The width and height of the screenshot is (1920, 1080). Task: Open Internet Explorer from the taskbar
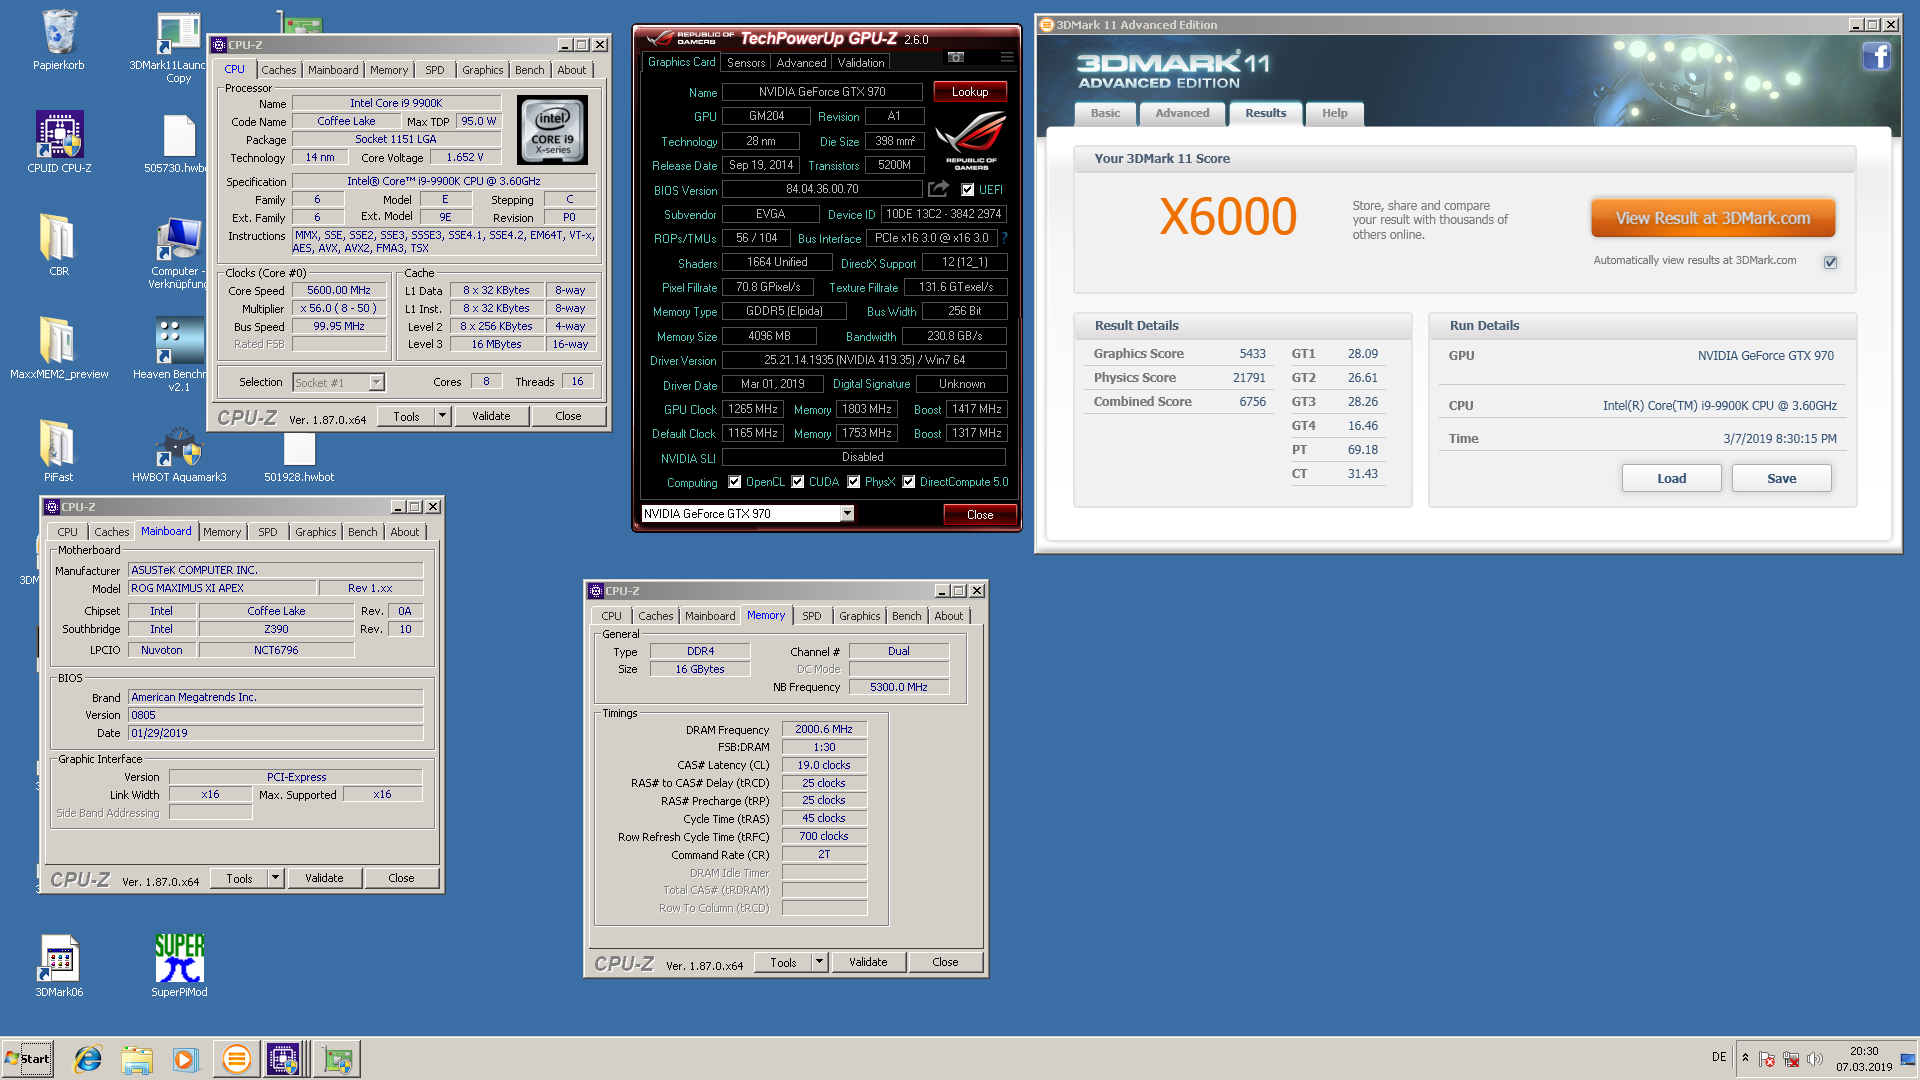click(88, 1059)
